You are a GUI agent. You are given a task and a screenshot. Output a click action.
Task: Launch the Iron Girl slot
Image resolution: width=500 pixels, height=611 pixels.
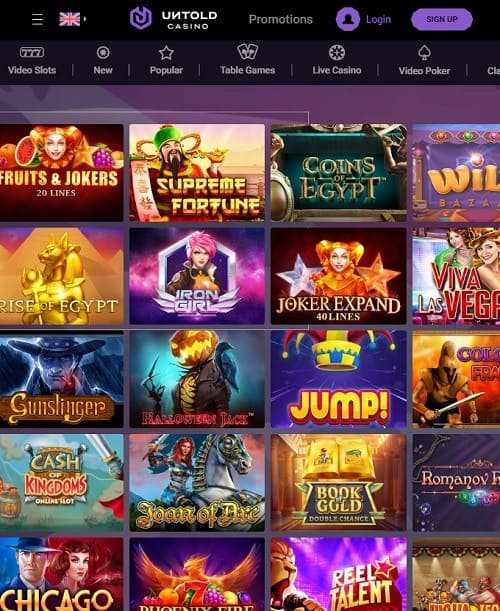click(197, 276)
